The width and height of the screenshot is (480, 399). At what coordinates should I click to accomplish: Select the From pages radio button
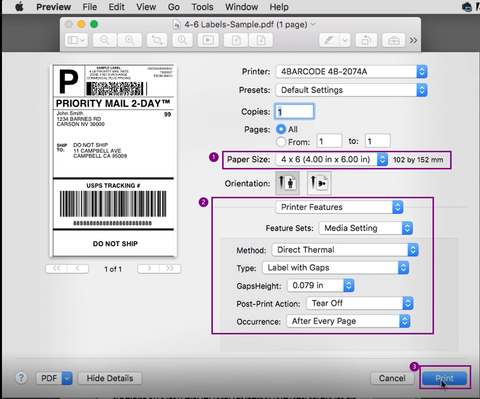(281, 142)
